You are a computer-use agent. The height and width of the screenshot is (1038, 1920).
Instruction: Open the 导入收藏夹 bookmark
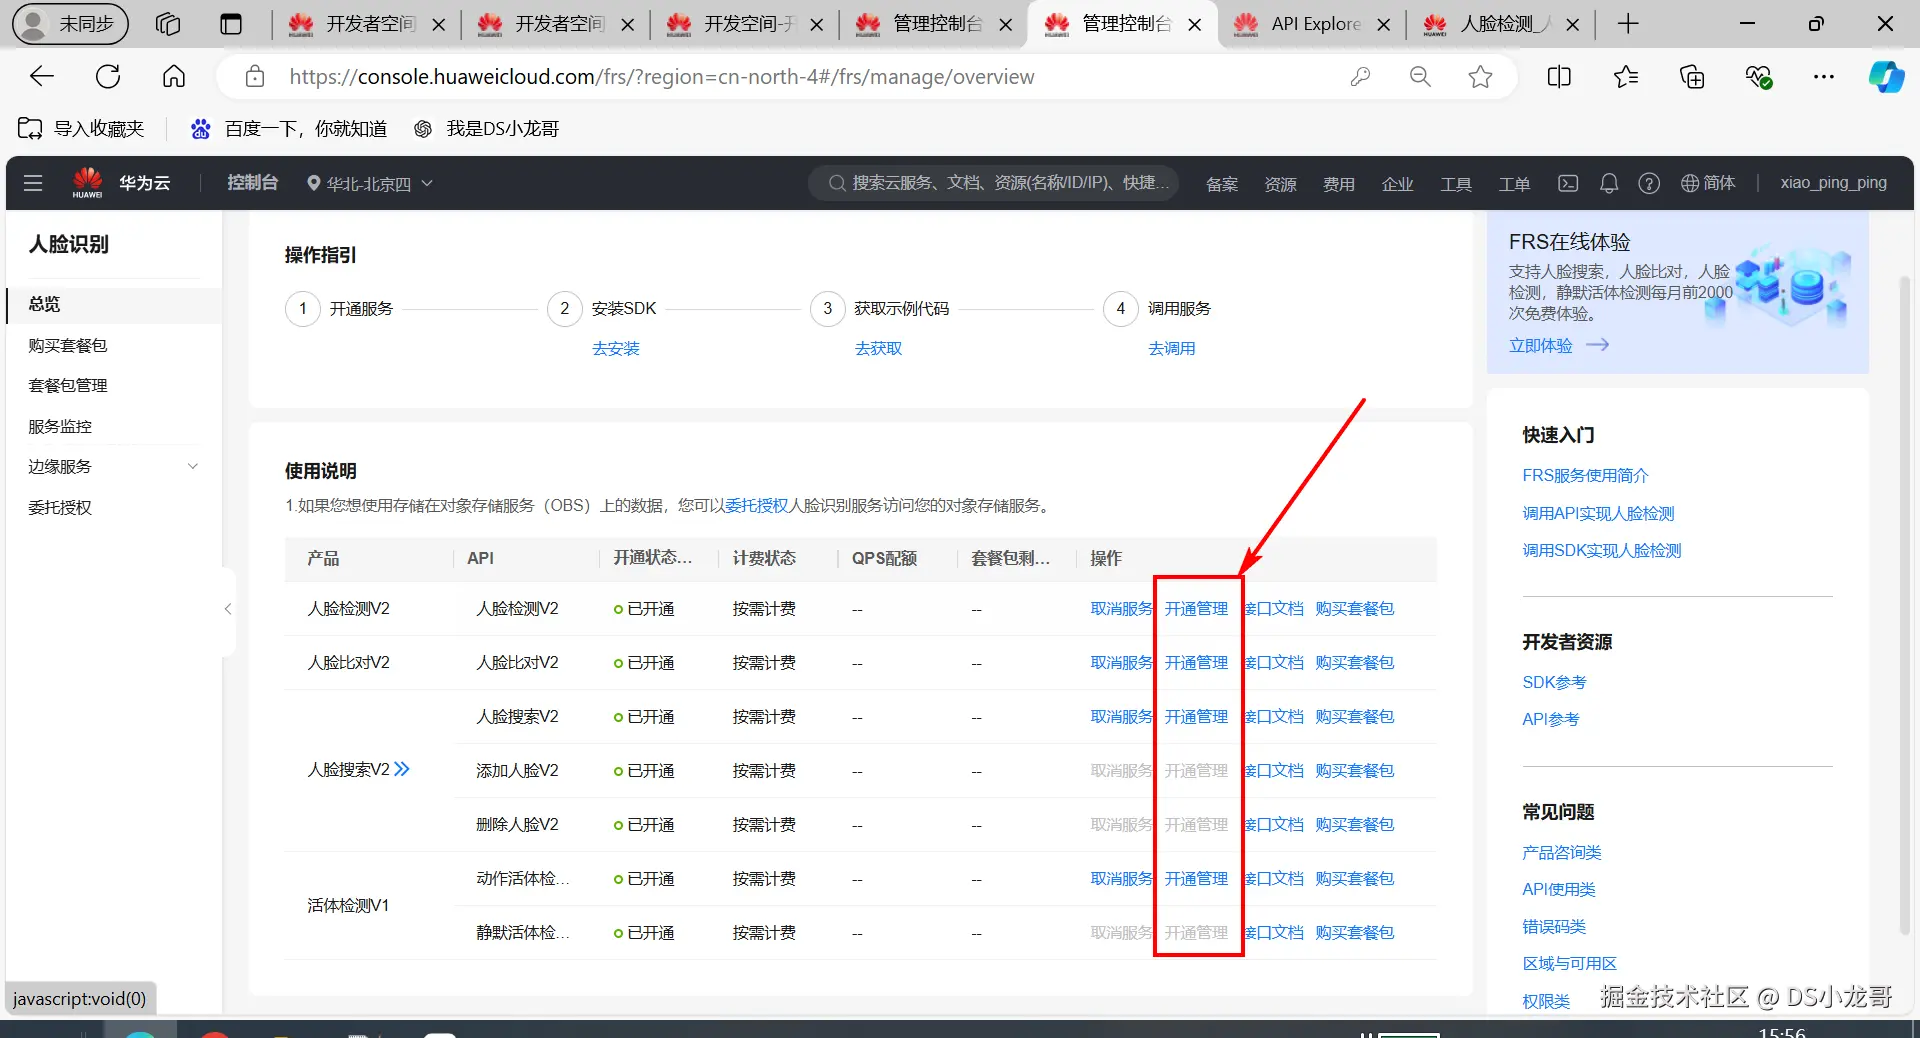[x=82, y=129]
